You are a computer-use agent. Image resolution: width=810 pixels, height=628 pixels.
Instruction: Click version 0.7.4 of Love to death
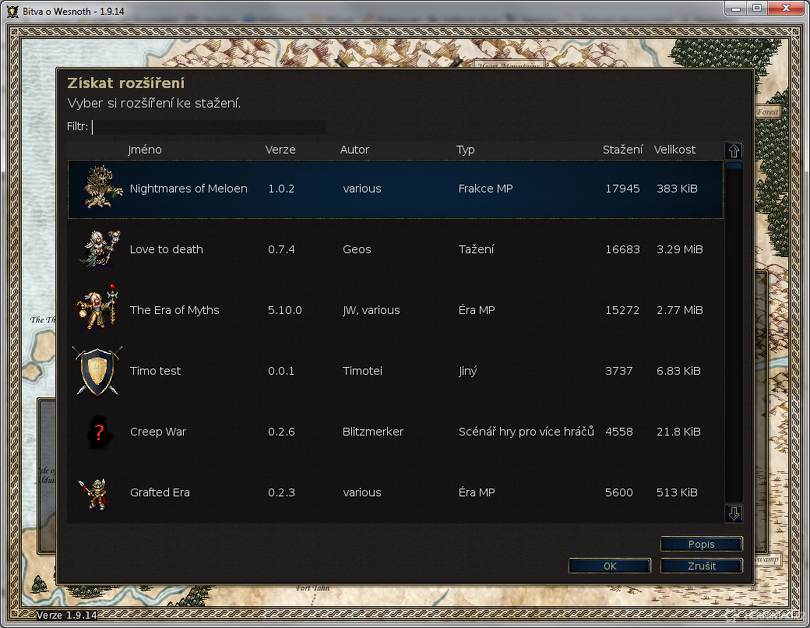(x=281, y=249)
